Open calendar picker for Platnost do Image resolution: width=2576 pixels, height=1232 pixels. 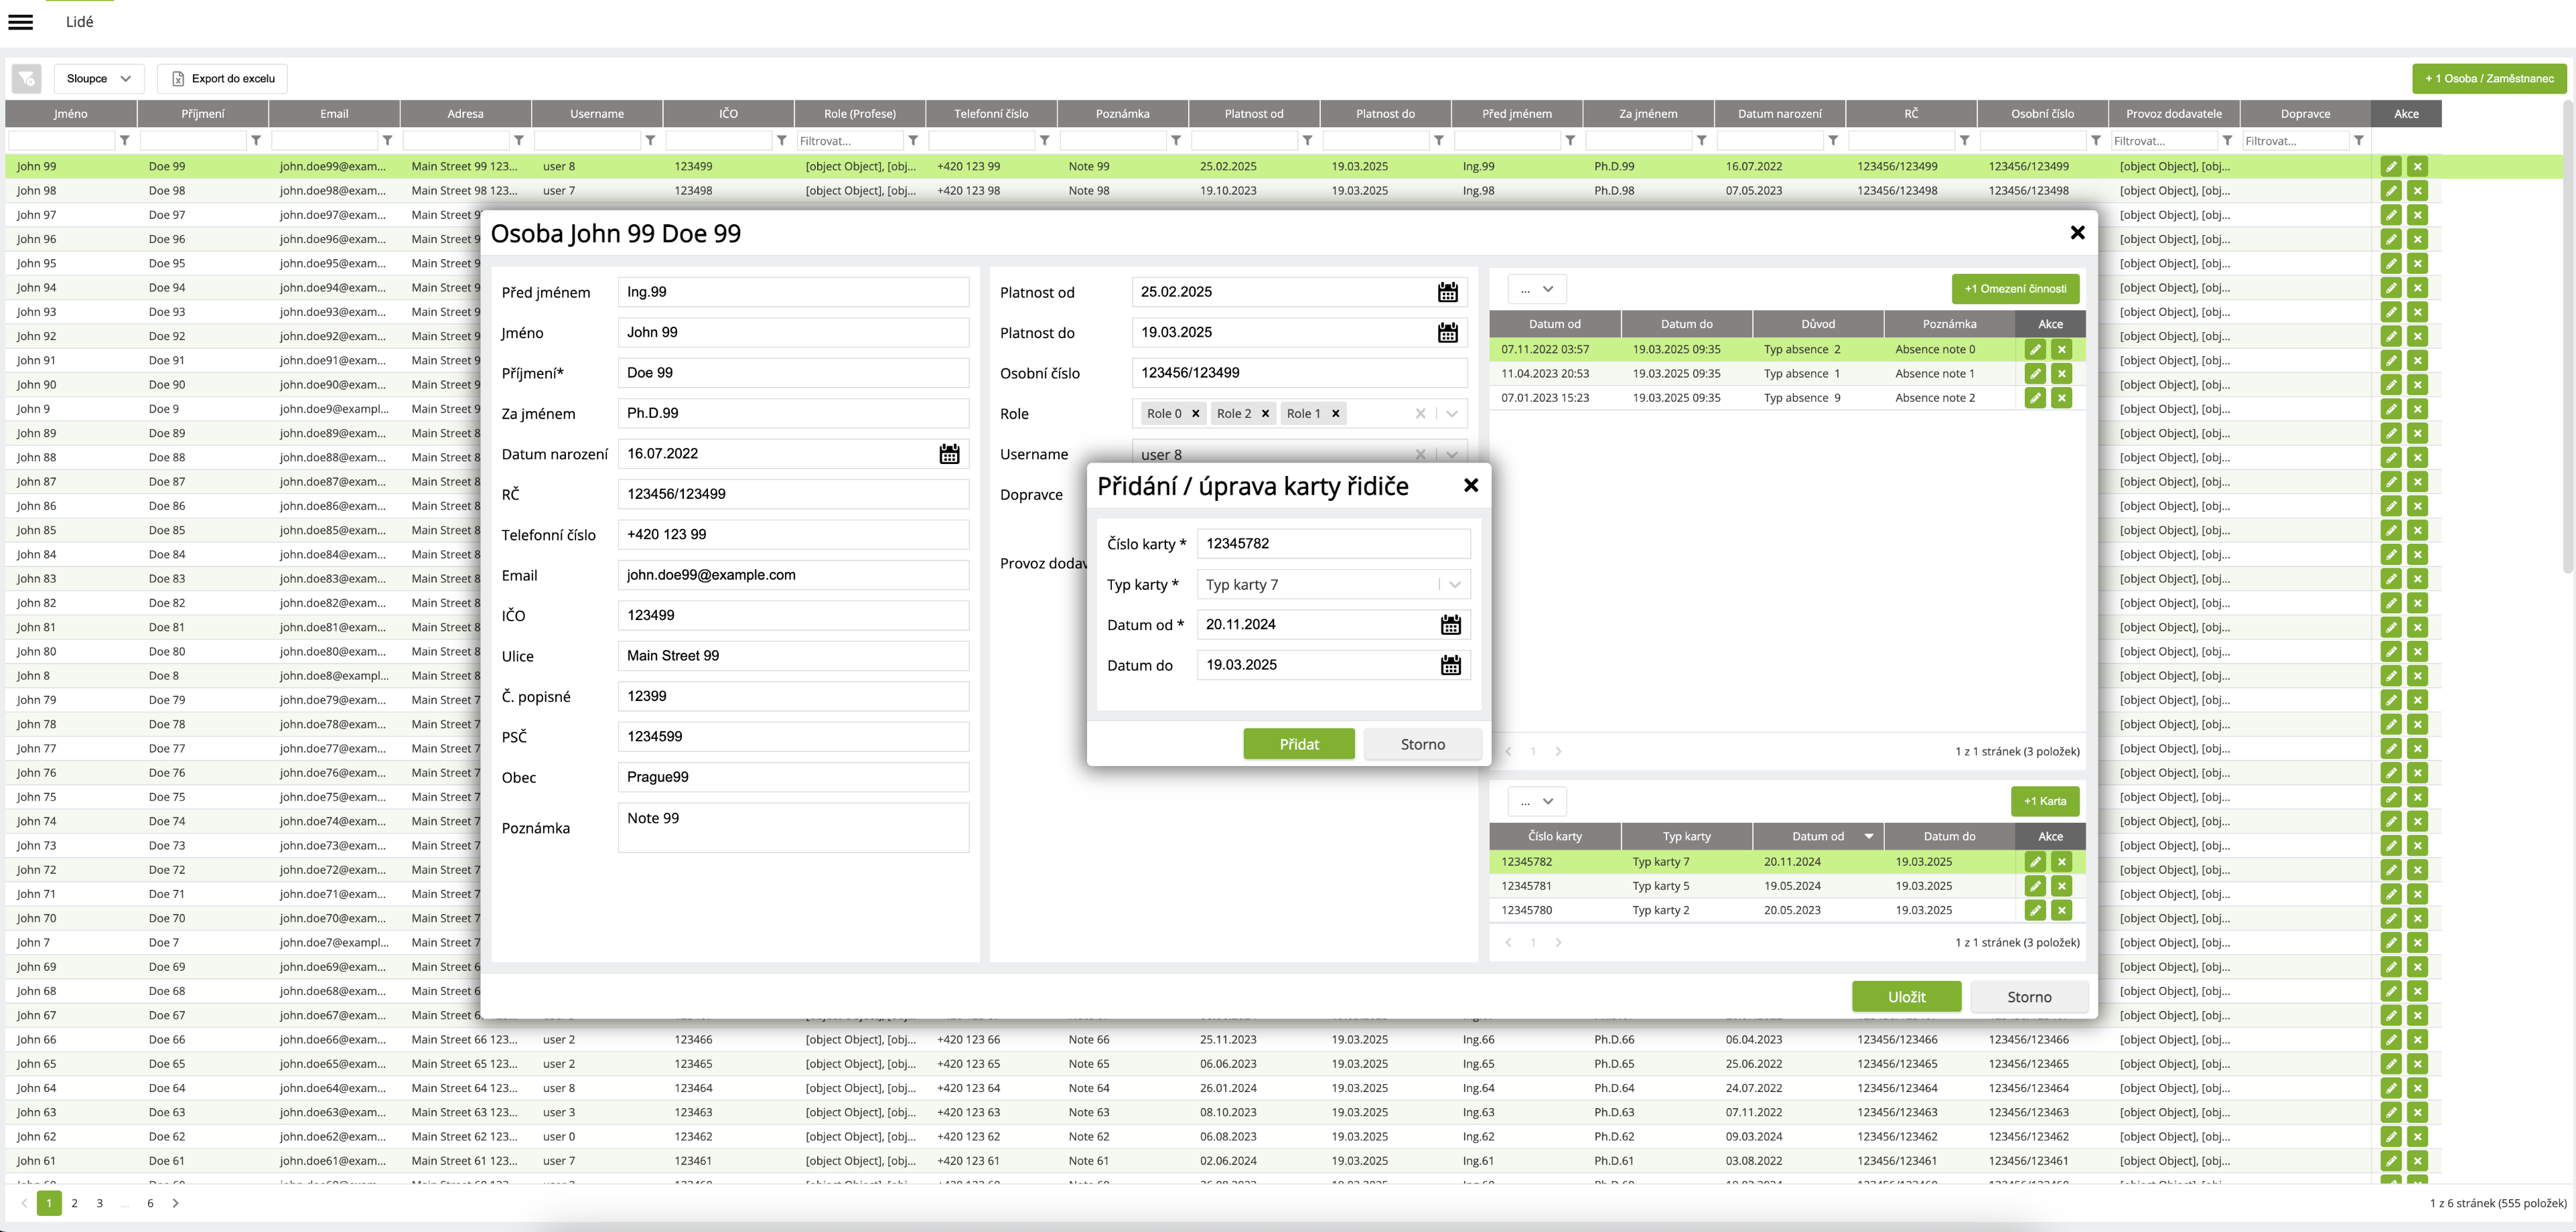point(1447,333)
